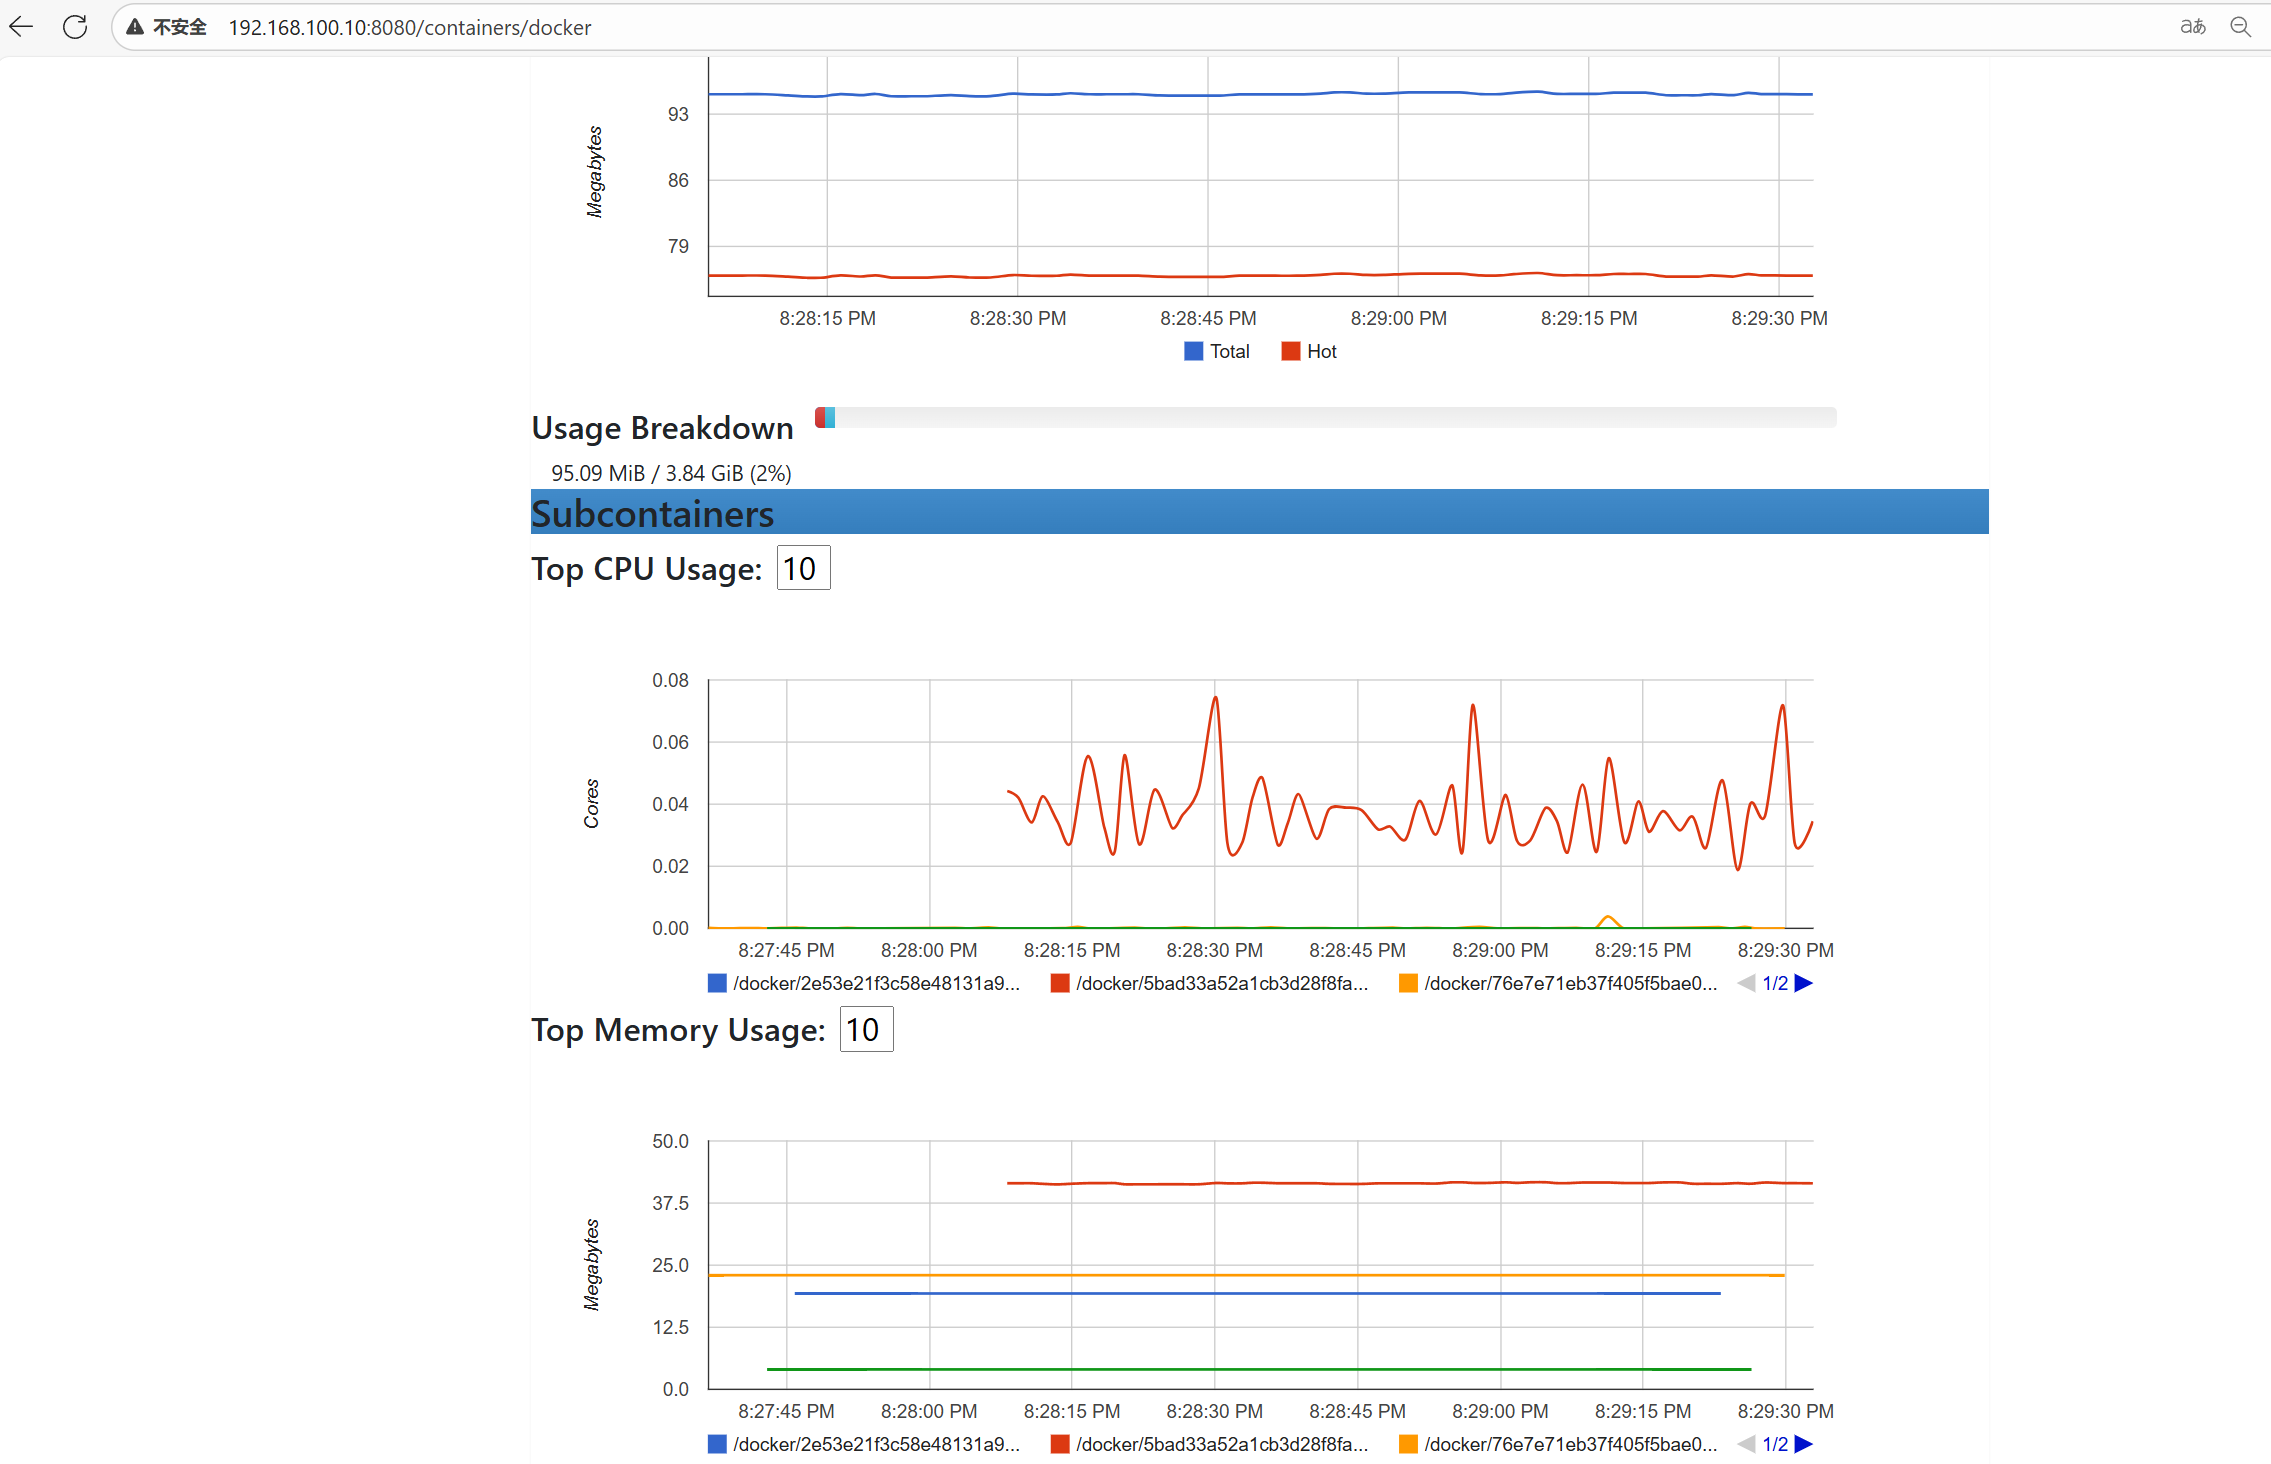Toggle Hot series in memory chart legend
The width and height of the screenshot is (2271, 1464).
[1321, 351]
